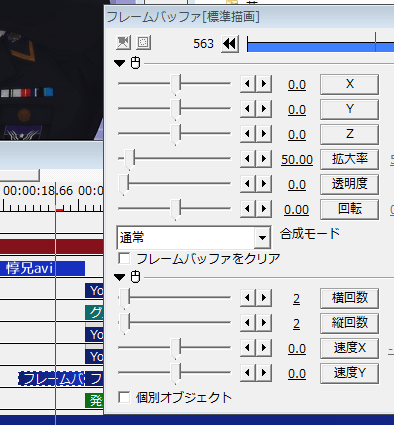Click the 拡大率 slider handle

pos(129,160)
